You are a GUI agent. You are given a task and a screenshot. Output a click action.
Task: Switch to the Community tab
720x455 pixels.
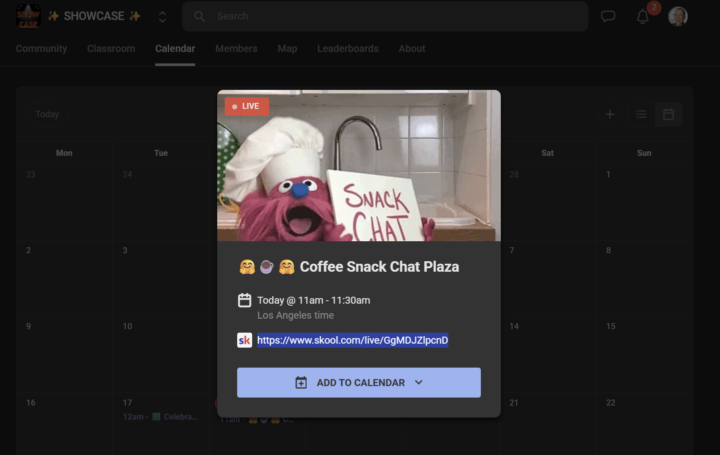41,49
